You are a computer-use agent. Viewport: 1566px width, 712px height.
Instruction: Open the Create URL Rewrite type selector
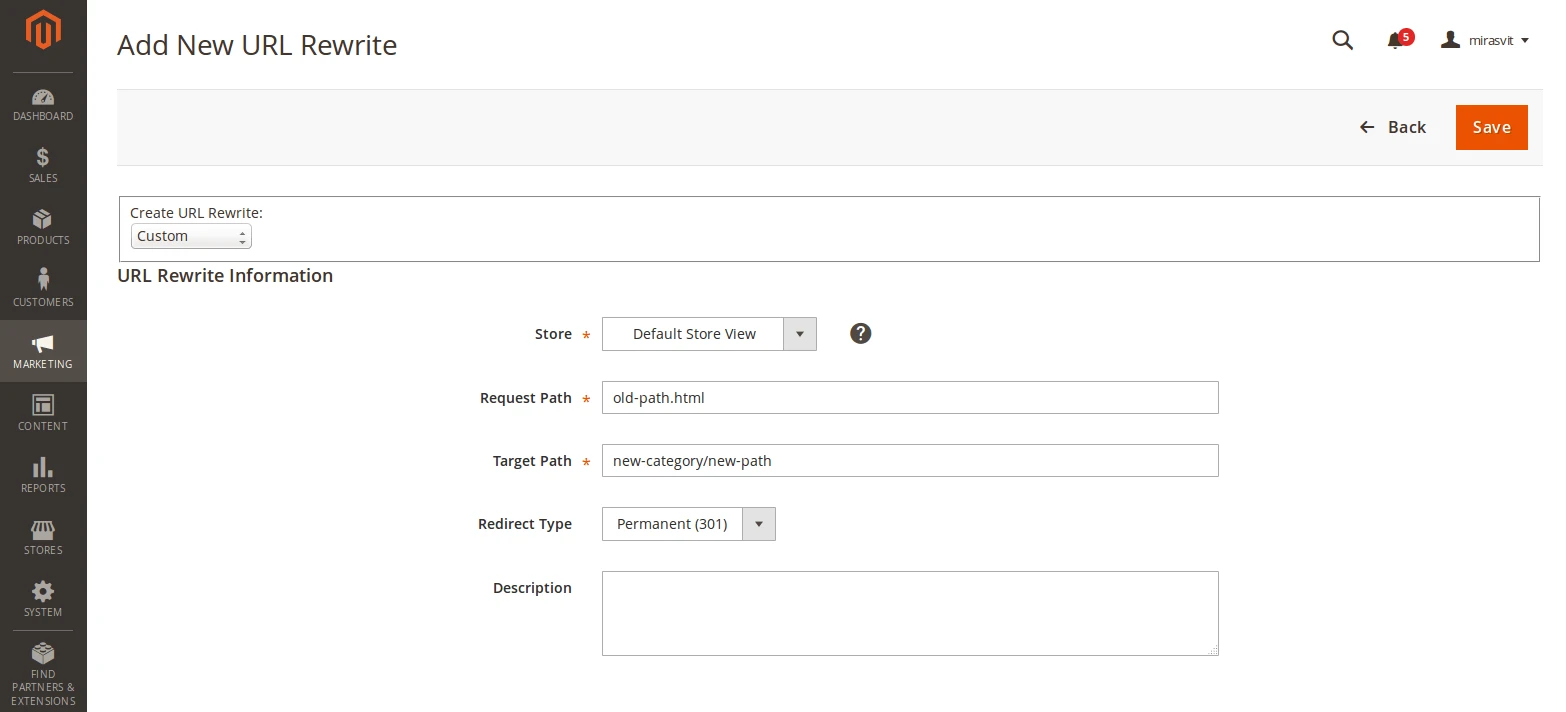coord(190,236)
